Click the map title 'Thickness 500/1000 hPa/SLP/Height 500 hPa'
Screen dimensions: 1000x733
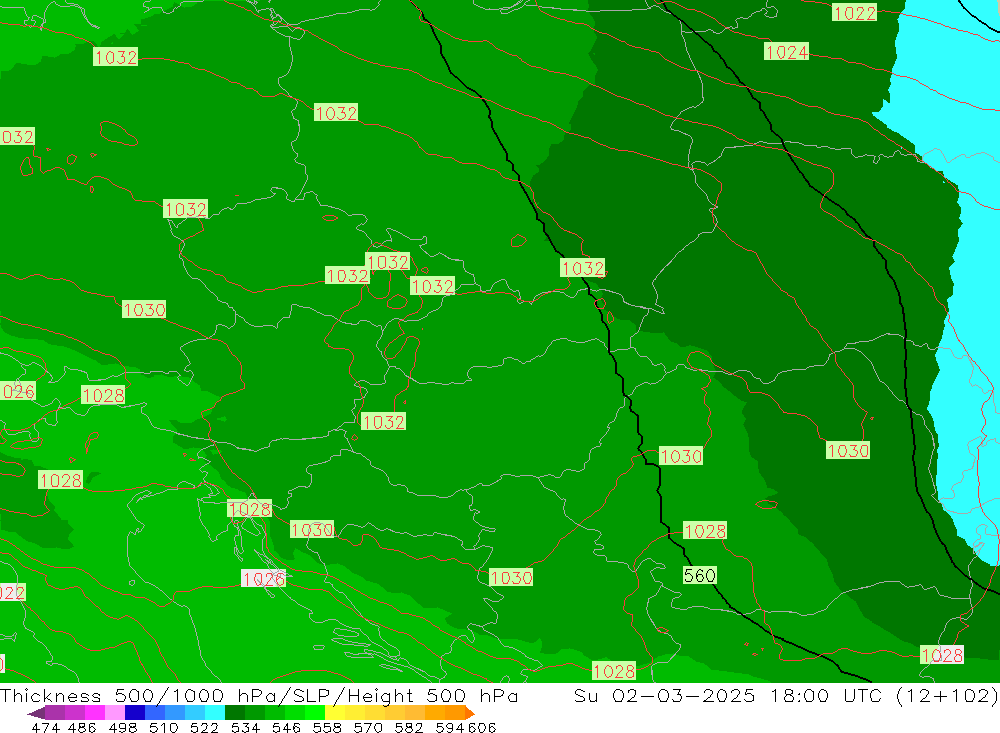pos(258,695)
